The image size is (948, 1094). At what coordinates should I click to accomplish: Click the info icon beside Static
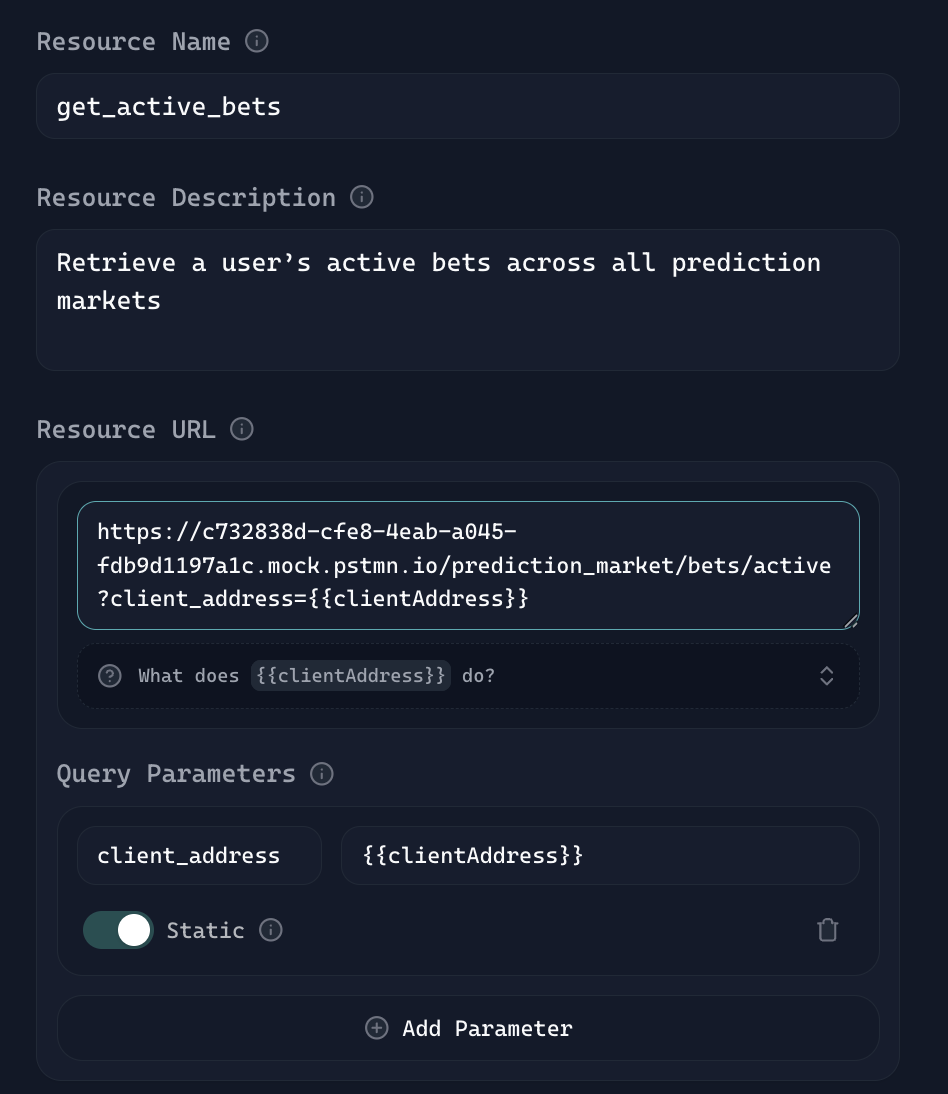[271, 930]
